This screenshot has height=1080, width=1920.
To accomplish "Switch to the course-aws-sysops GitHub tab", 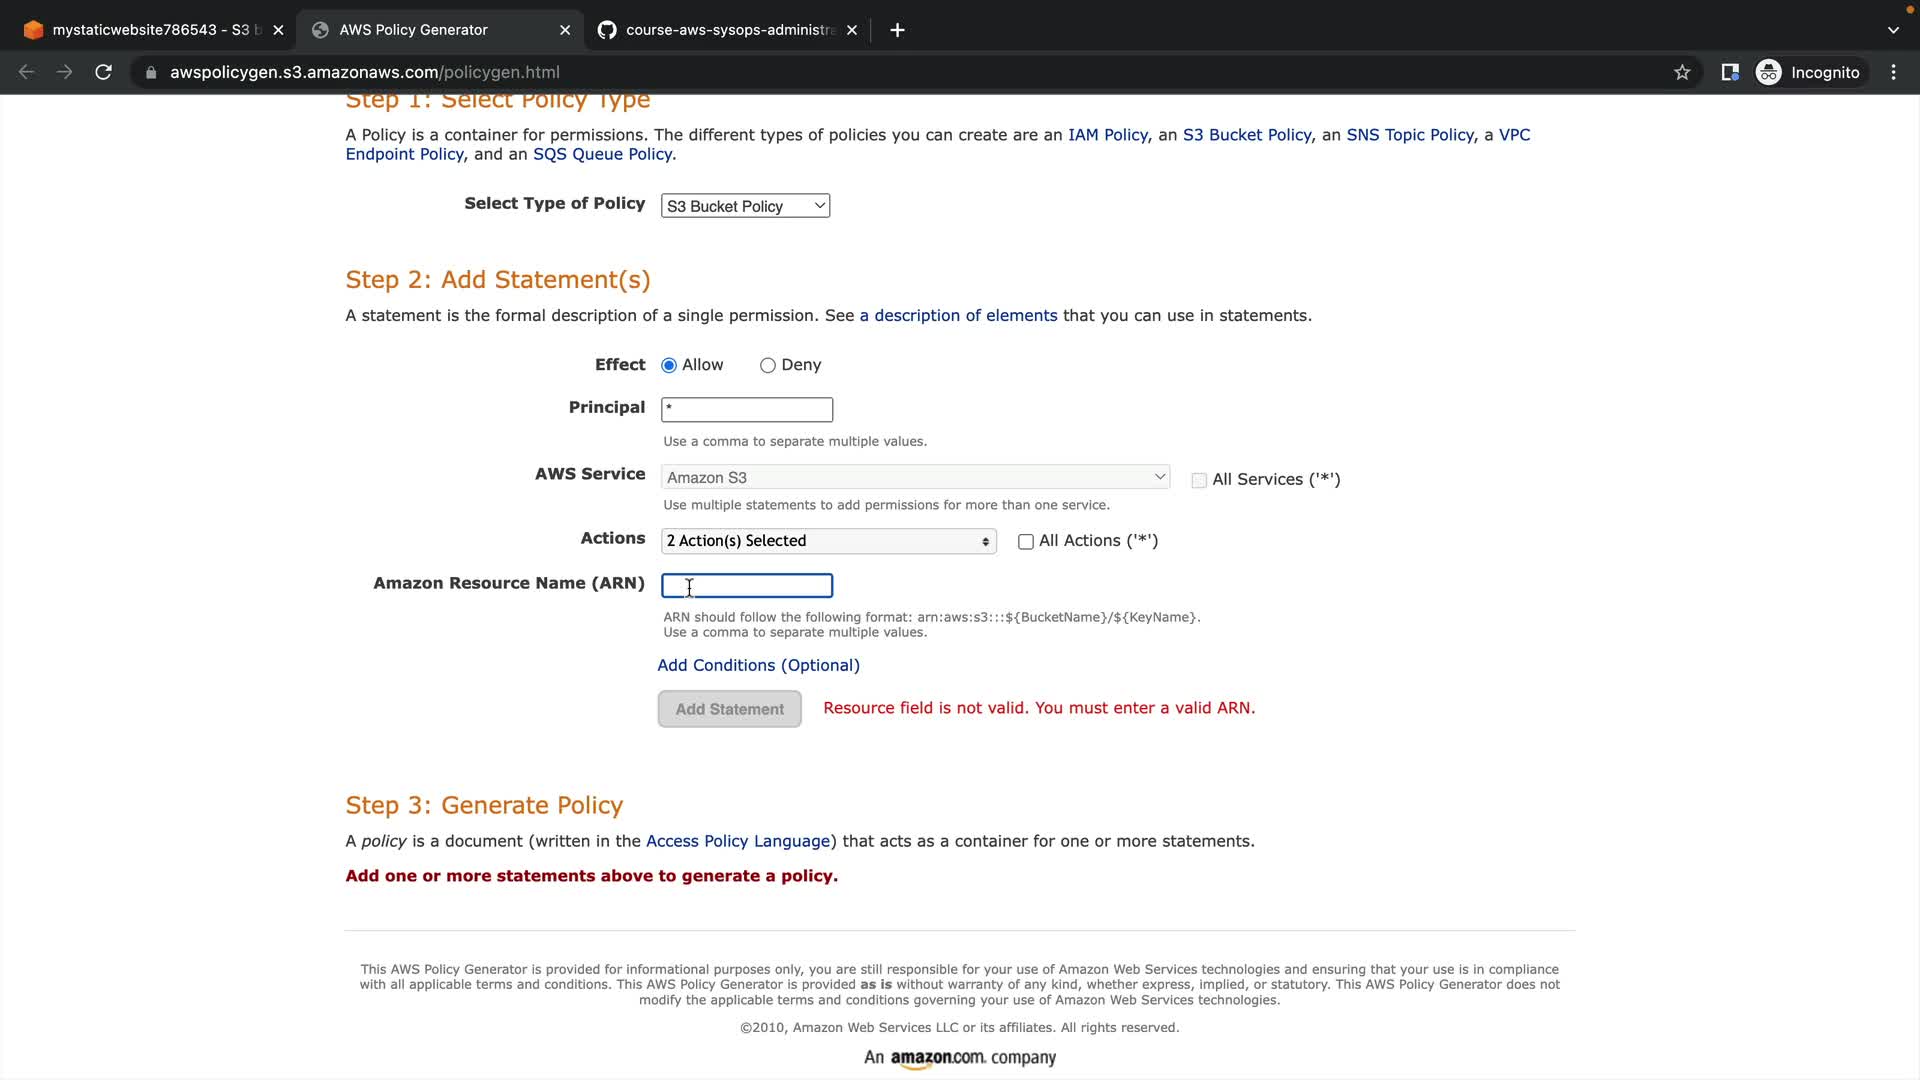I will pyautogui.click(x=725, y=30).
